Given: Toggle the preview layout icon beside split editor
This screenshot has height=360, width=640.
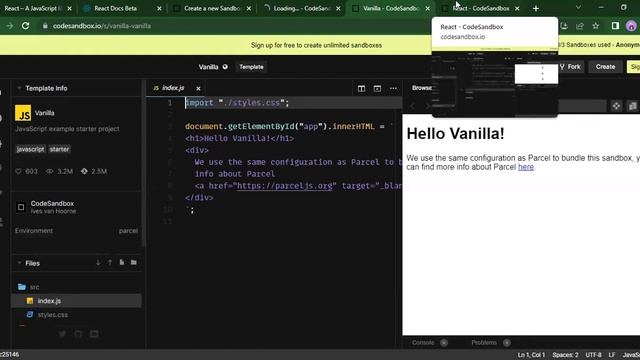Looking at the screenshot, I should click(377, 89).
